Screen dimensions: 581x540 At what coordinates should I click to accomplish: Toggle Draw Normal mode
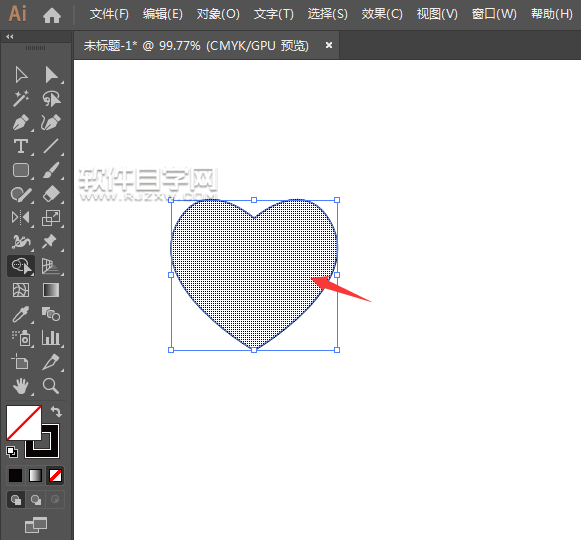pyautogui.click(x=16, y=500)
